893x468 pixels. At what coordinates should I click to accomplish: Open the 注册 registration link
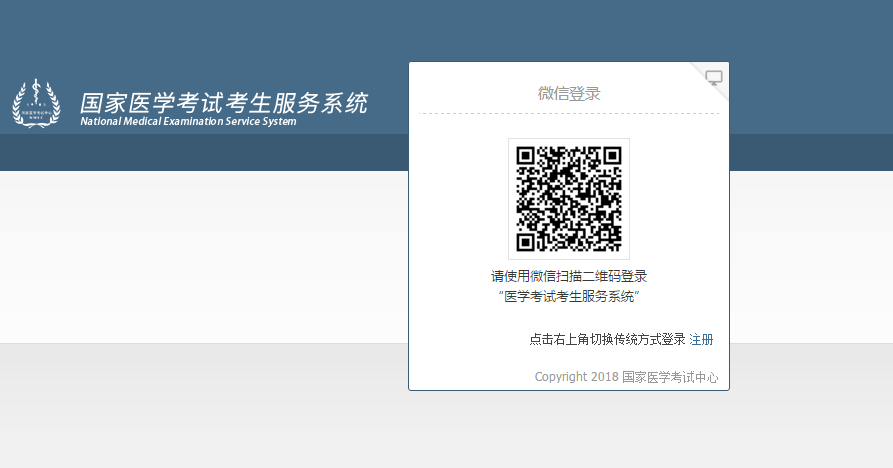(701, 339)
